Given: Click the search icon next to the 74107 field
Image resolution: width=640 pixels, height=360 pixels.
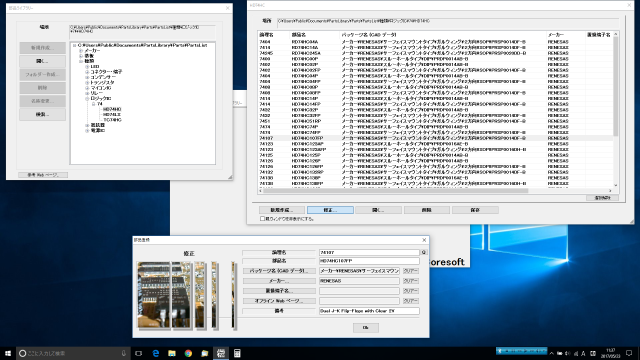Looking at the screenshot, I should tap(424, 252).
